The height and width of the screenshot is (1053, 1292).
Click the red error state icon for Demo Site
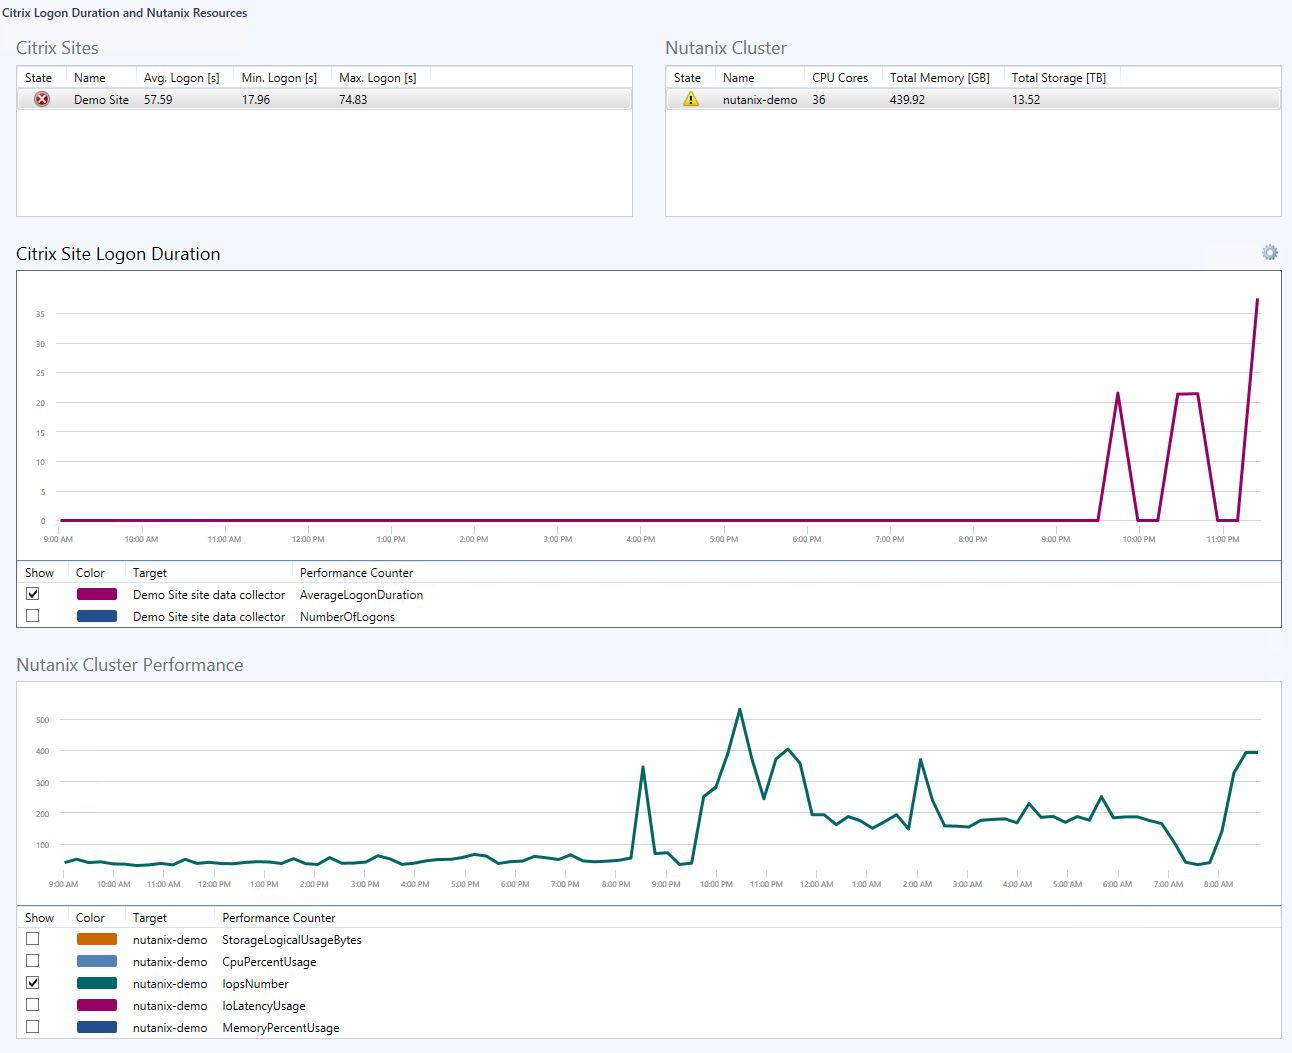(42, 99)
